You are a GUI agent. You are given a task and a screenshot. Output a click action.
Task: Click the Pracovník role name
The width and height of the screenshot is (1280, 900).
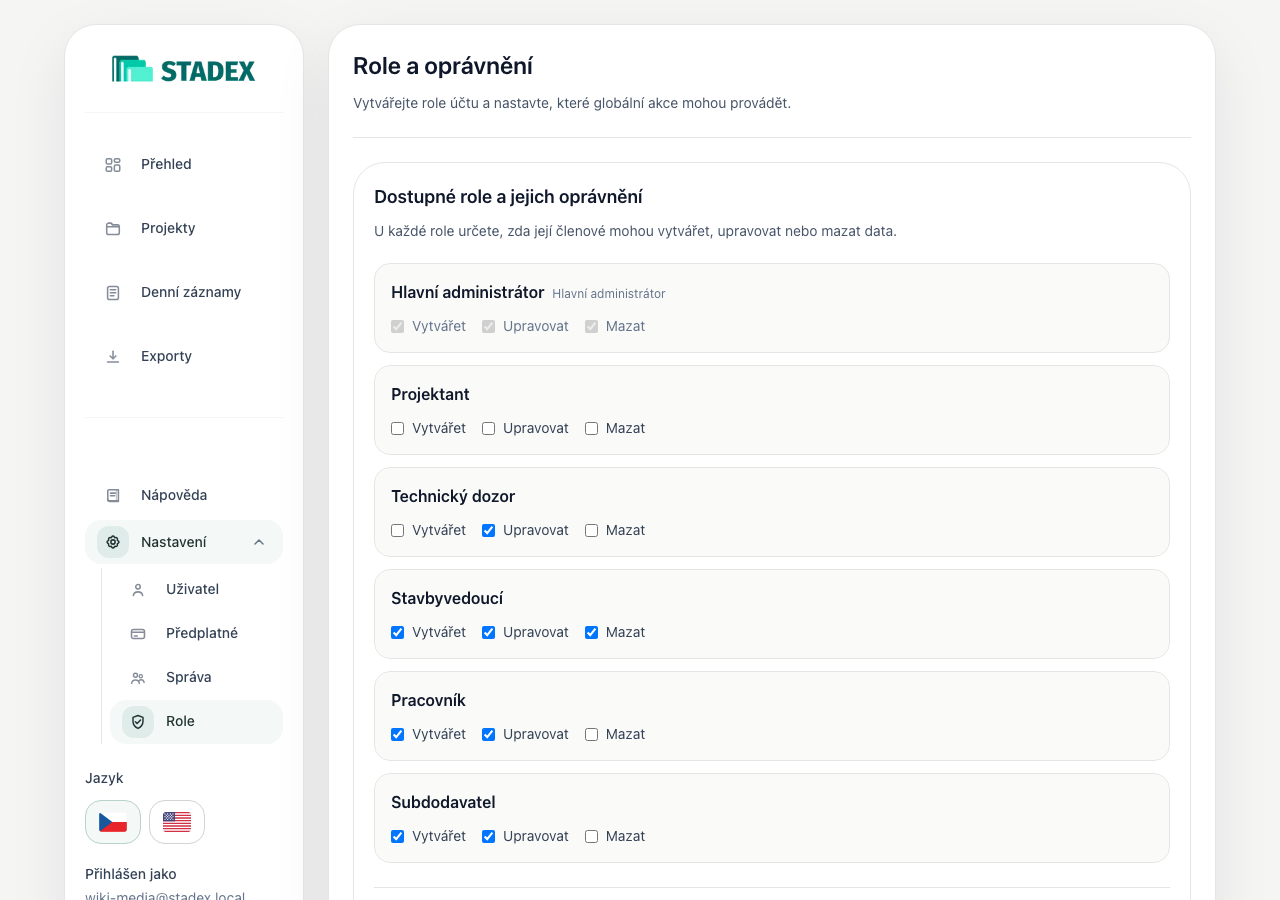[428, 700]
